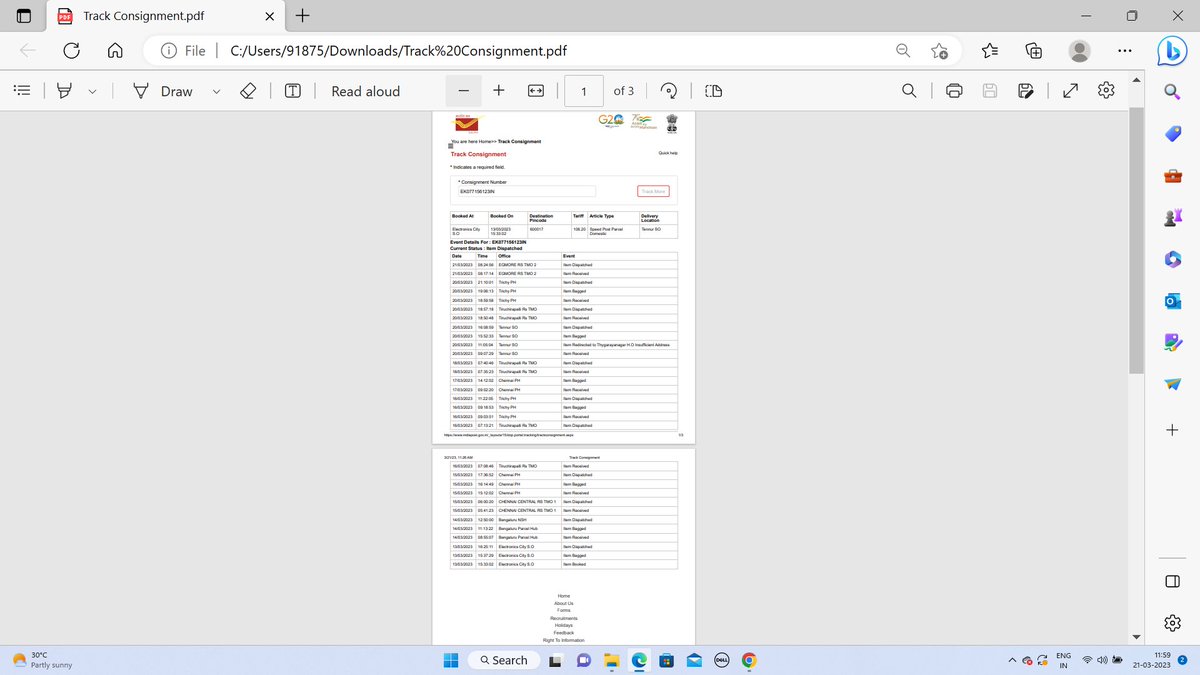1200x675 pixels.
Task: Click the Track More button
Action: (x=653, y=191)
